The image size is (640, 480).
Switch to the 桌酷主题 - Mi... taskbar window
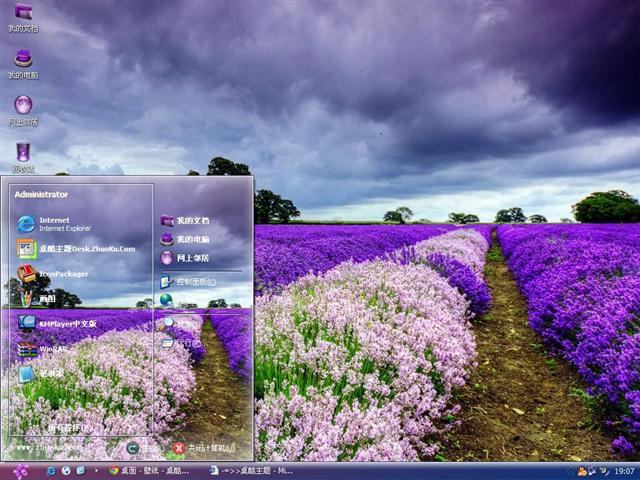point(251,471)
